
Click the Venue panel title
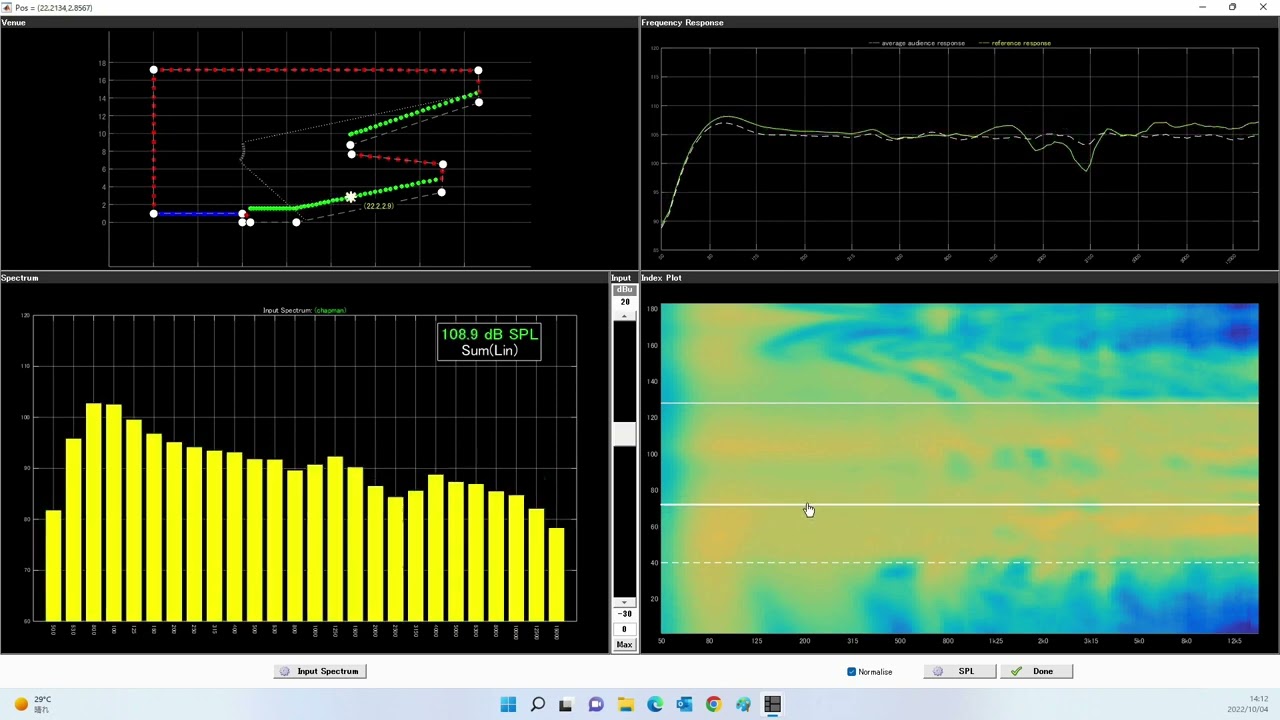pyautogui.click(x=14, y=22)
